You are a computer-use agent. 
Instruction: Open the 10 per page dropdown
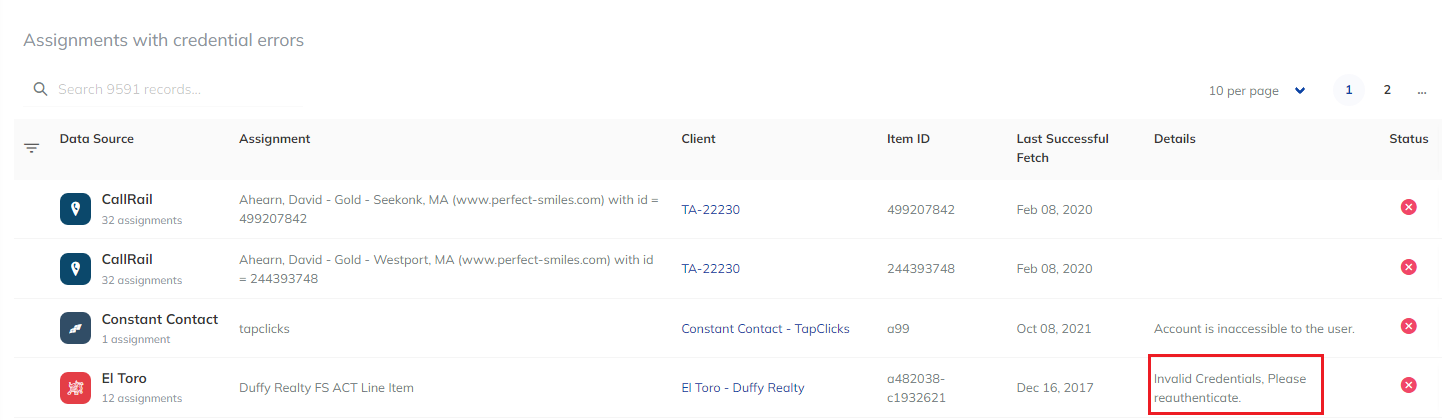point(1257,91)
